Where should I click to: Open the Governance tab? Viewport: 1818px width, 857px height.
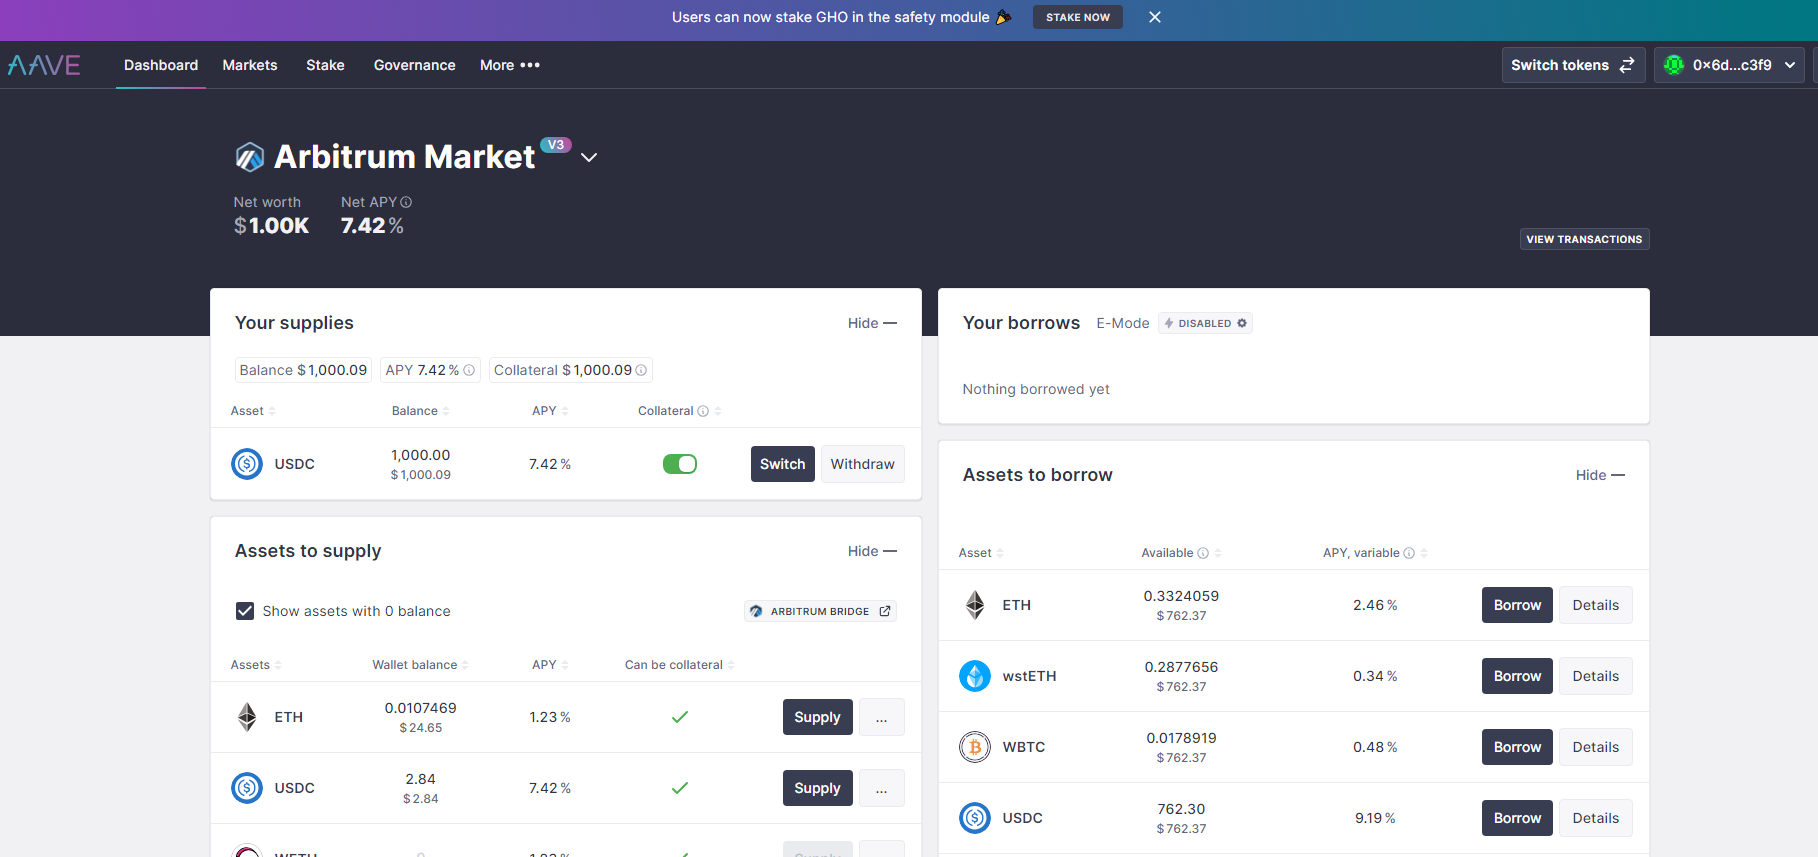point(414,65)
